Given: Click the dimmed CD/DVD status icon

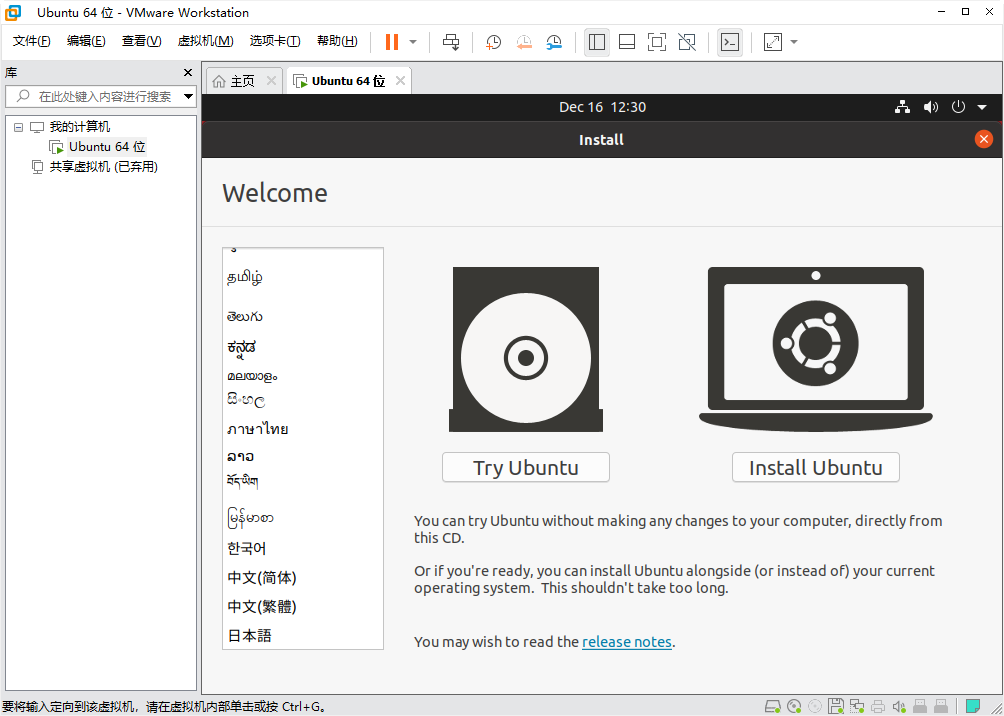Looking at the screenshot, I should coord(814,706).
